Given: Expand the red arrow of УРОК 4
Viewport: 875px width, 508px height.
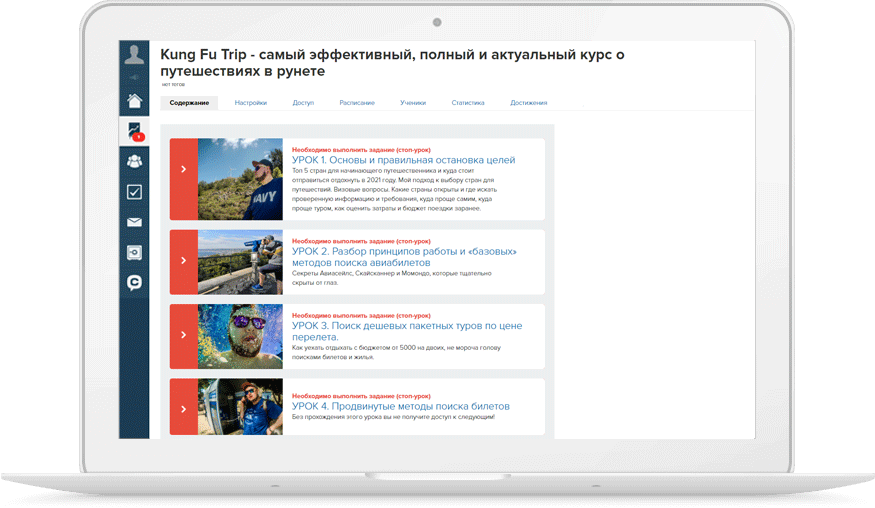Looking at the screenshot, I should [x=184, y=407].
